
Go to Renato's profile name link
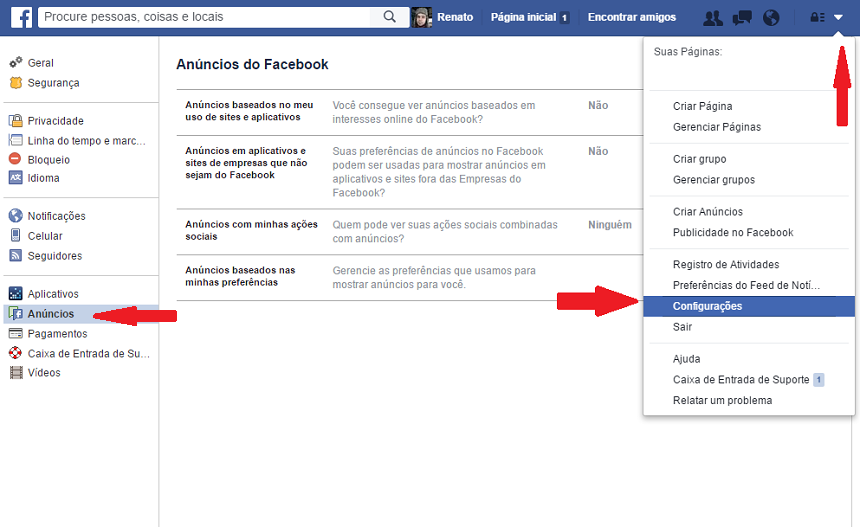tap(455, 18)
